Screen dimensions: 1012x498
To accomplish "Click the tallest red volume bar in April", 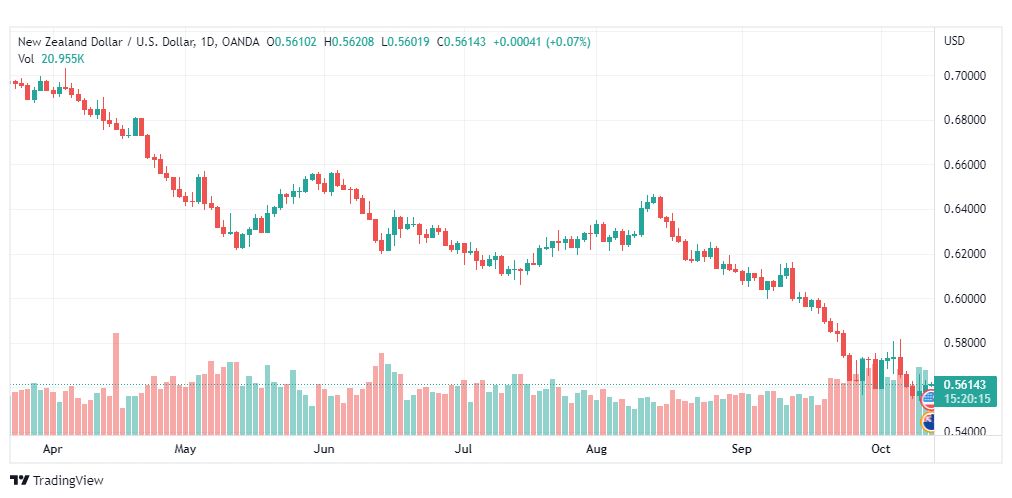I will tap(116, 384).
